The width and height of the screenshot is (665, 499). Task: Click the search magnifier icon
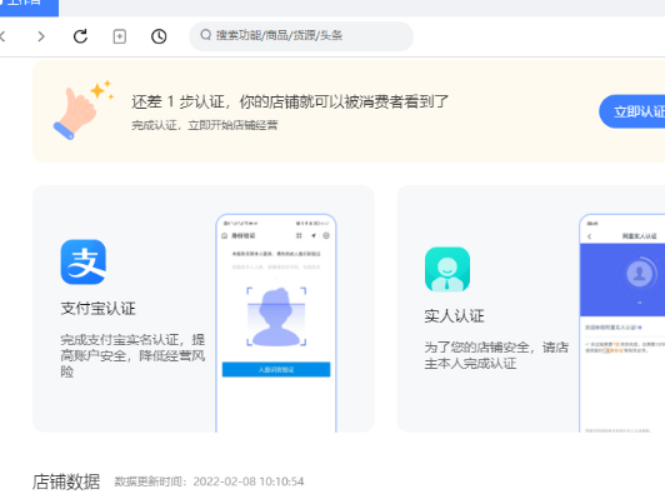206,35
